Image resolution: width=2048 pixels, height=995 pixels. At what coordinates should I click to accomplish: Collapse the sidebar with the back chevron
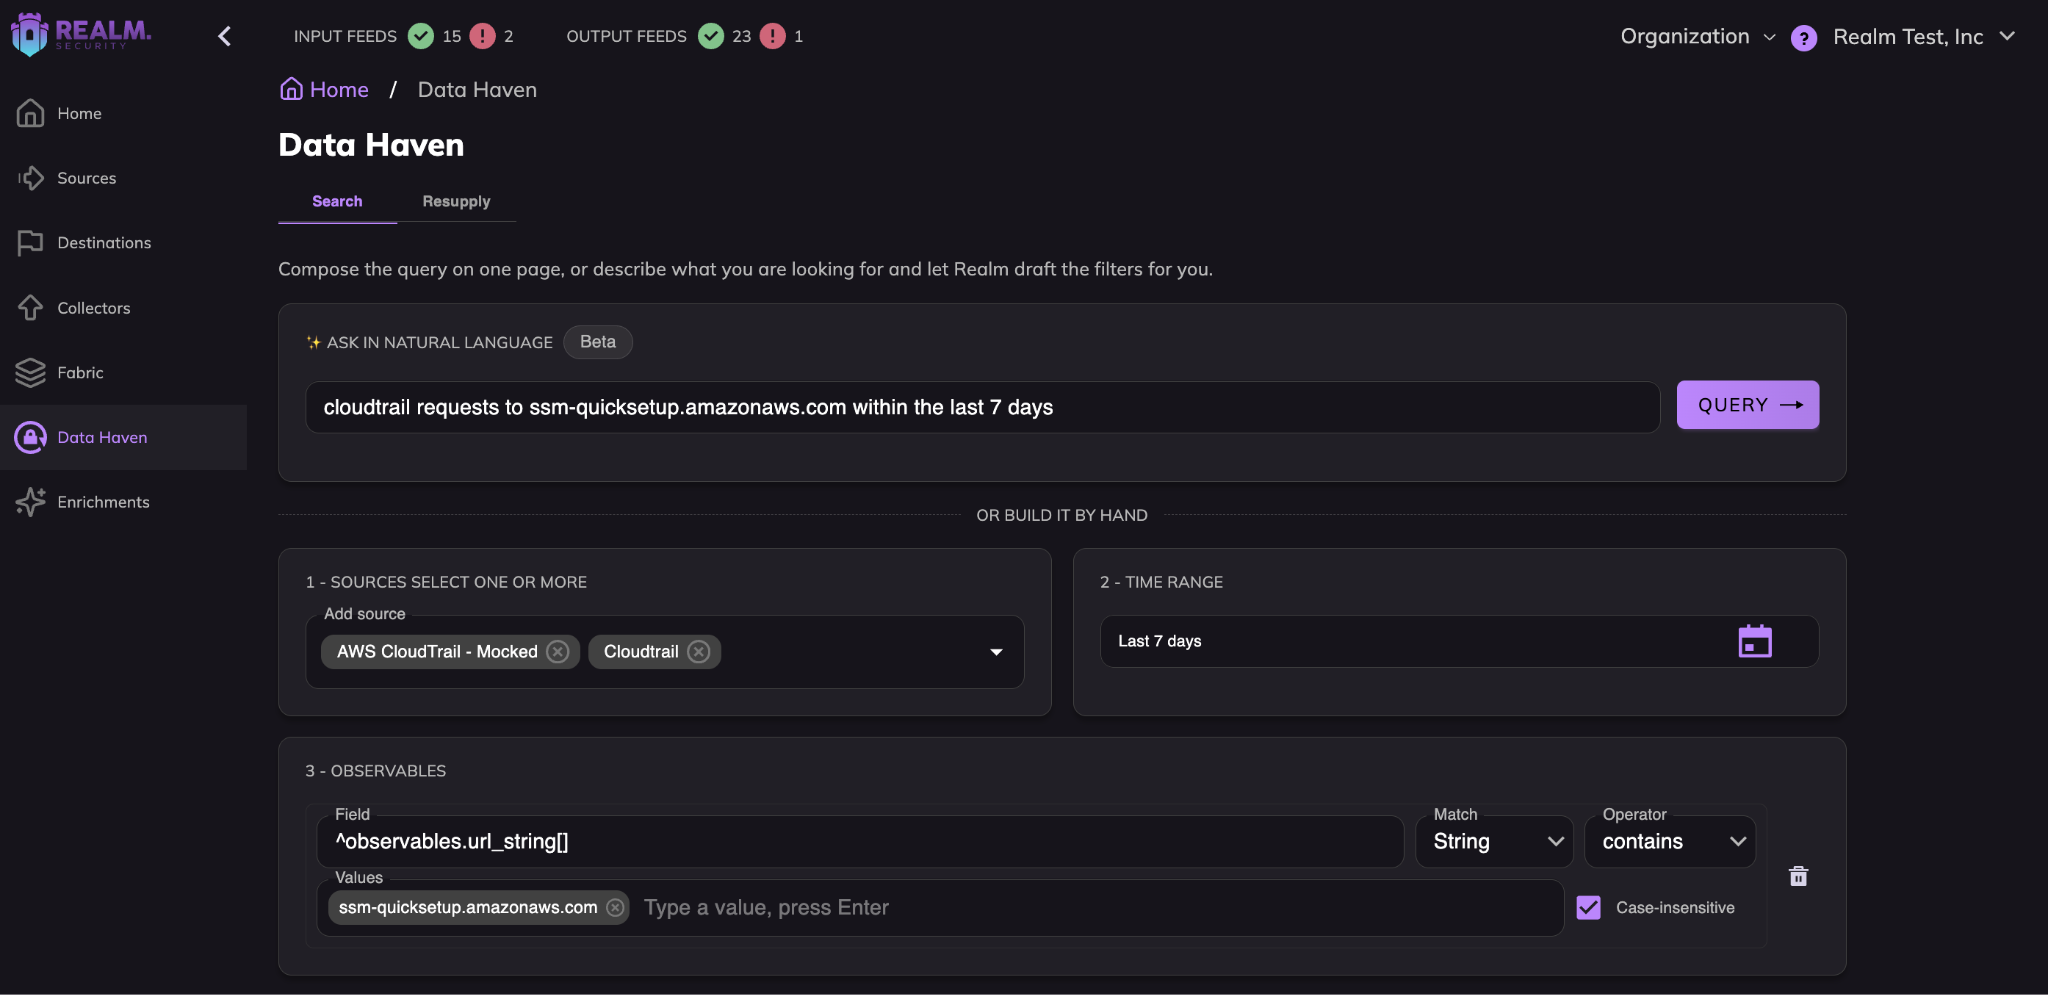[224, 36]
